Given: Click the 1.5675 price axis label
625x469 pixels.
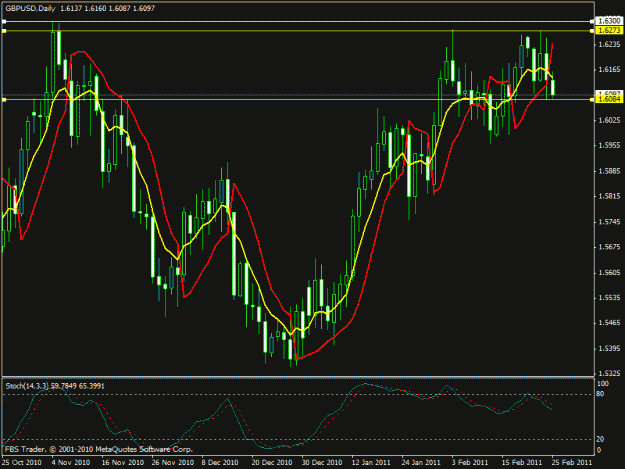Looking at the screenshot, I should 609,247.
